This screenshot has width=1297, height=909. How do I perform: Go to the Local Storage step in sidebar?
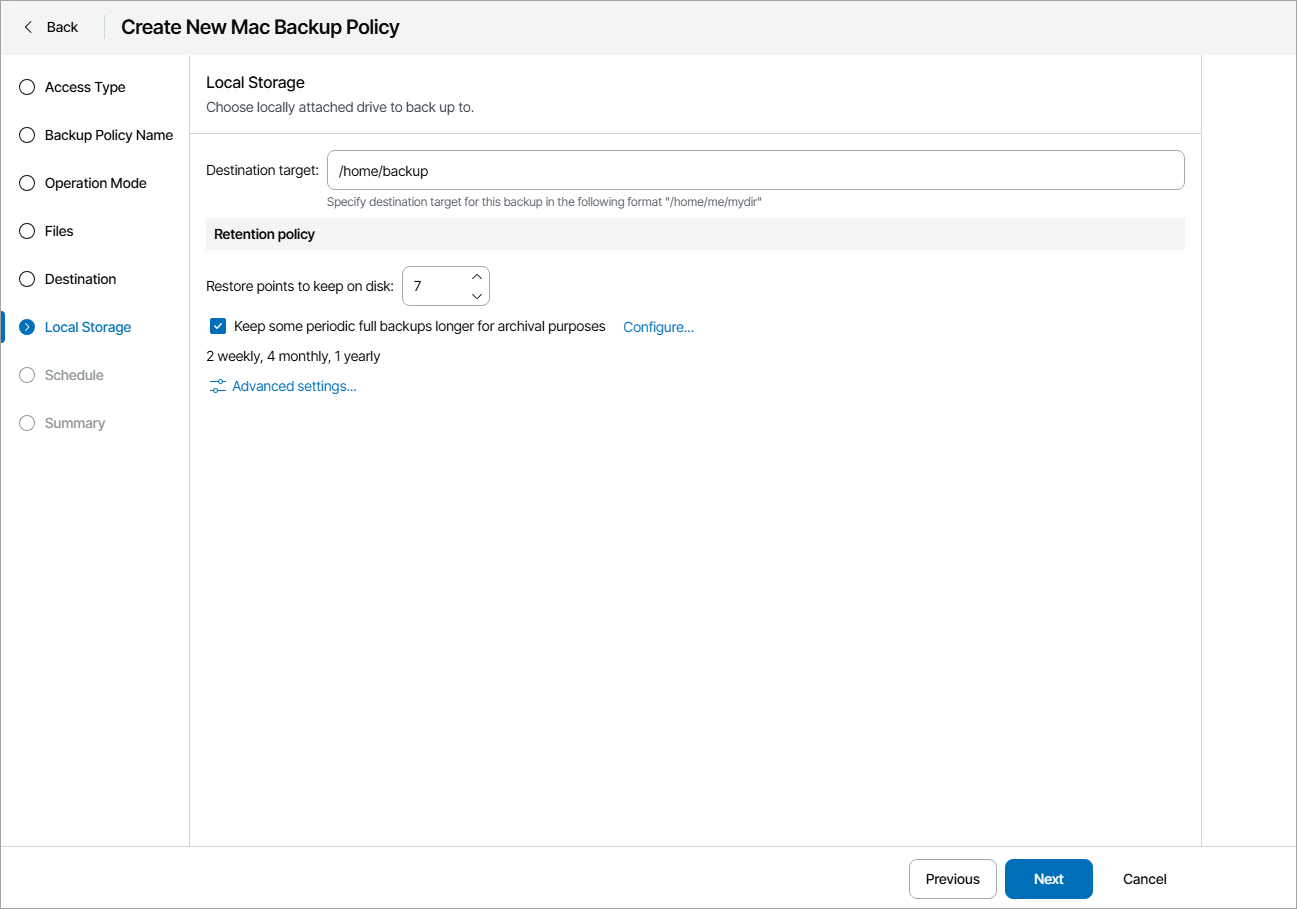click(87, 327)
